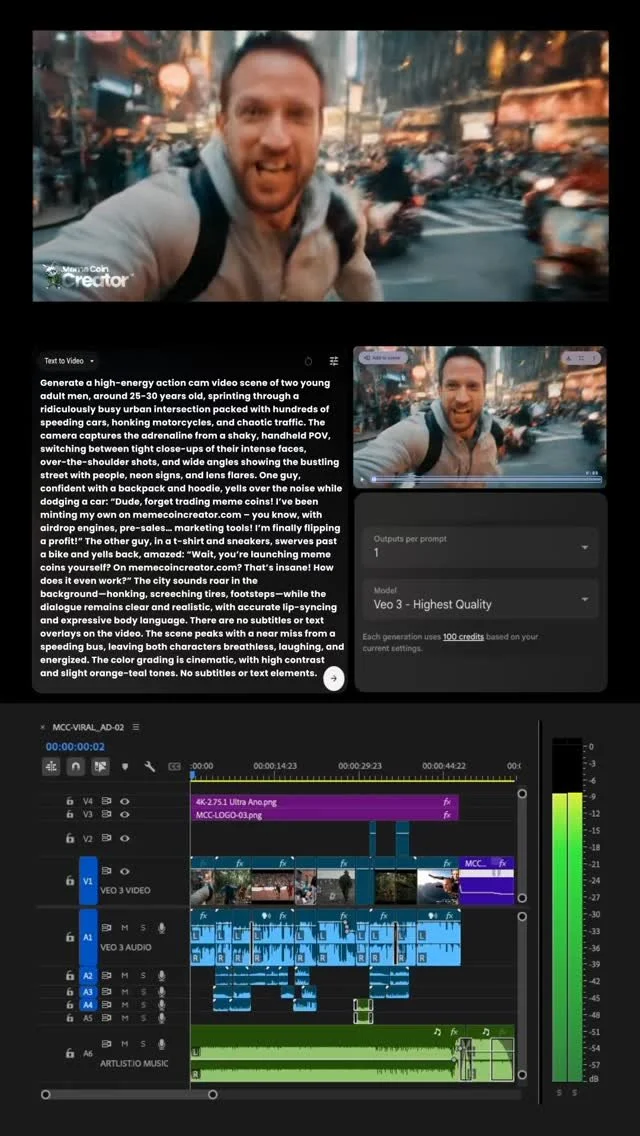
Task: Hide VEO 3 VIDEO track with eye icon
Action: coord(125,872)
